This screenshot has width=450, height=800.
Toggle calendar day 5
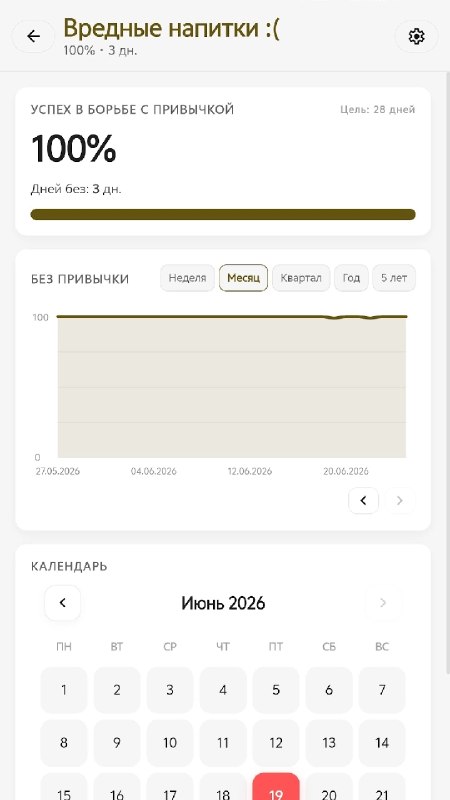point(276,690)
